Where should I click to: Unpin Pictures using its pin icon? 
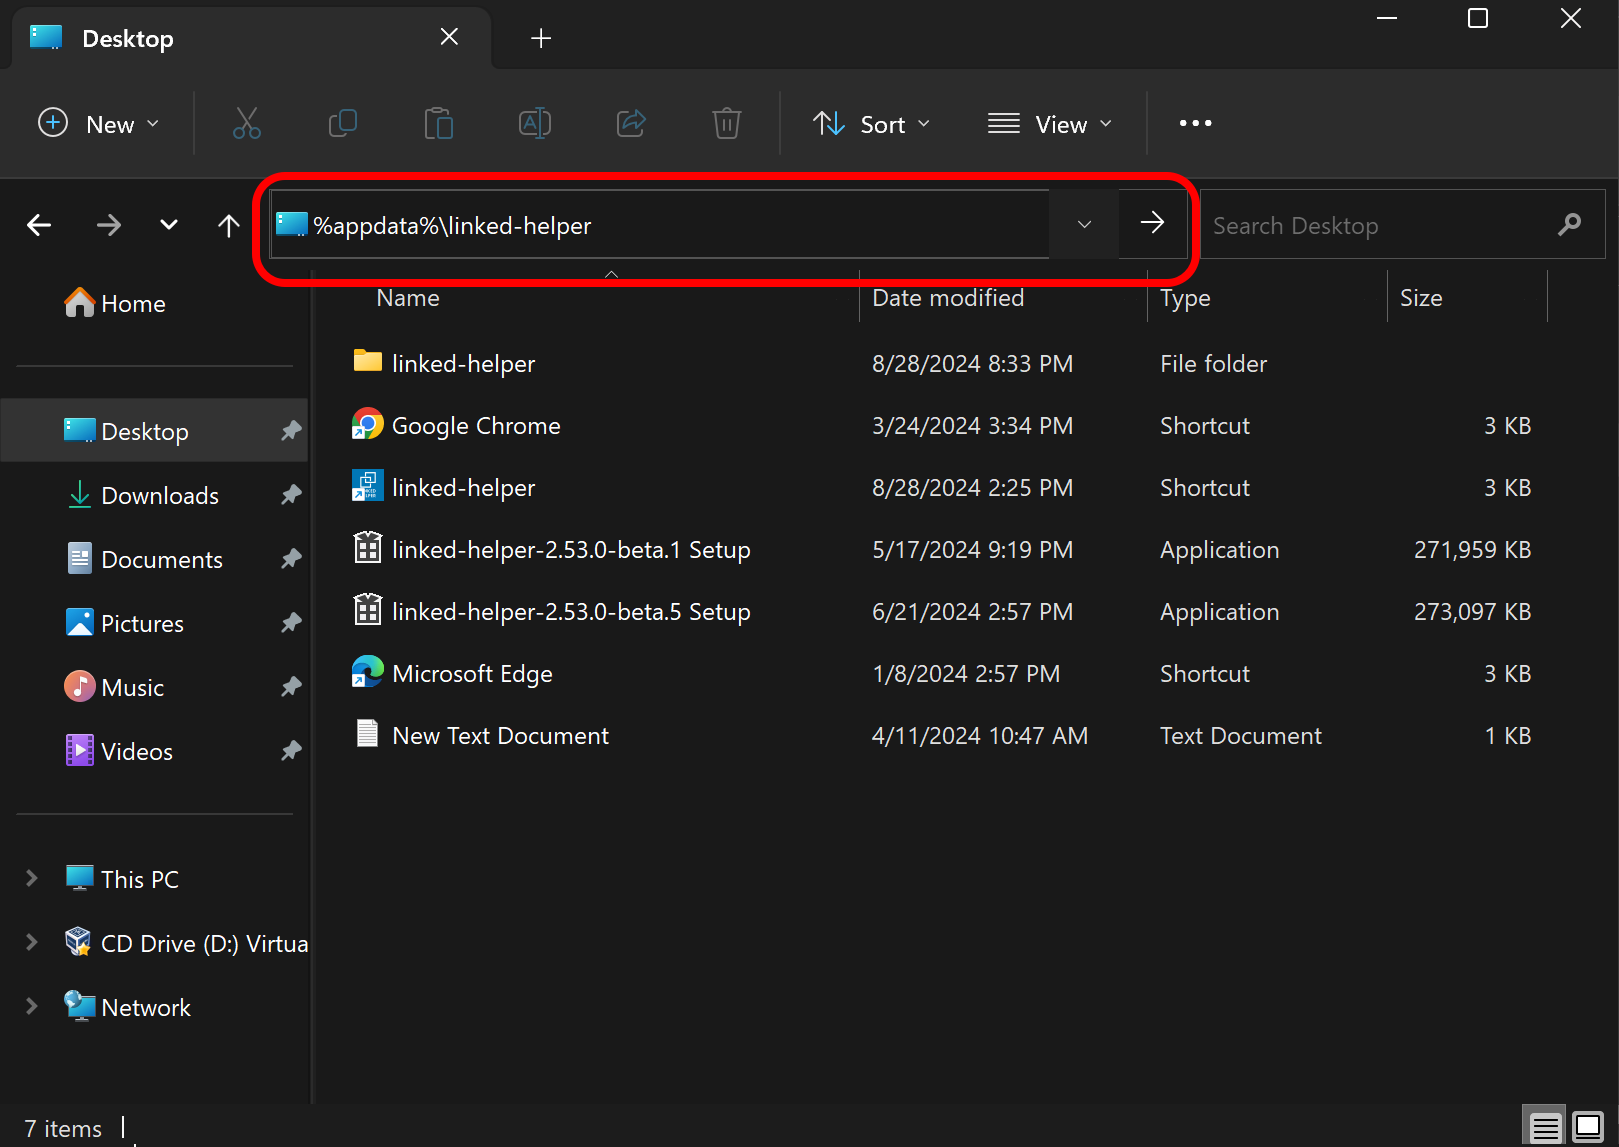click(291, 623)
